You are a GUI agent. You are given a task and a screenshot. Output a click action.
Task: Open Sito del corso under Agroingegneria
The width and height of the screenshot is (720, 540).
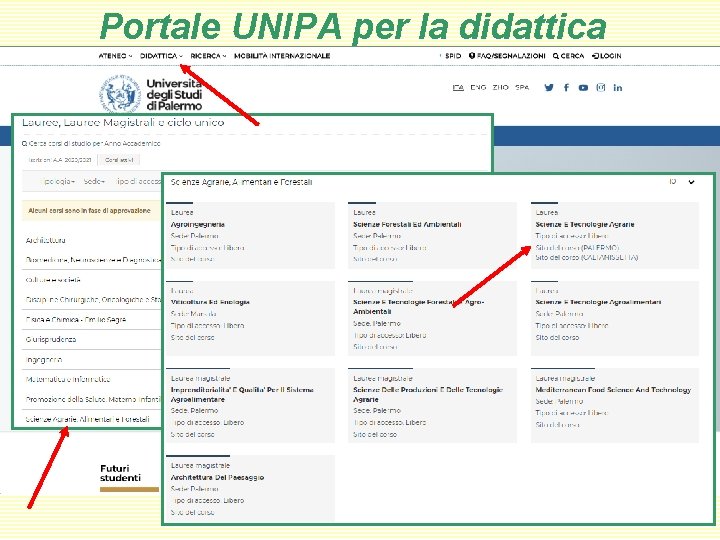pyautogui.click(x=192, y=259)
